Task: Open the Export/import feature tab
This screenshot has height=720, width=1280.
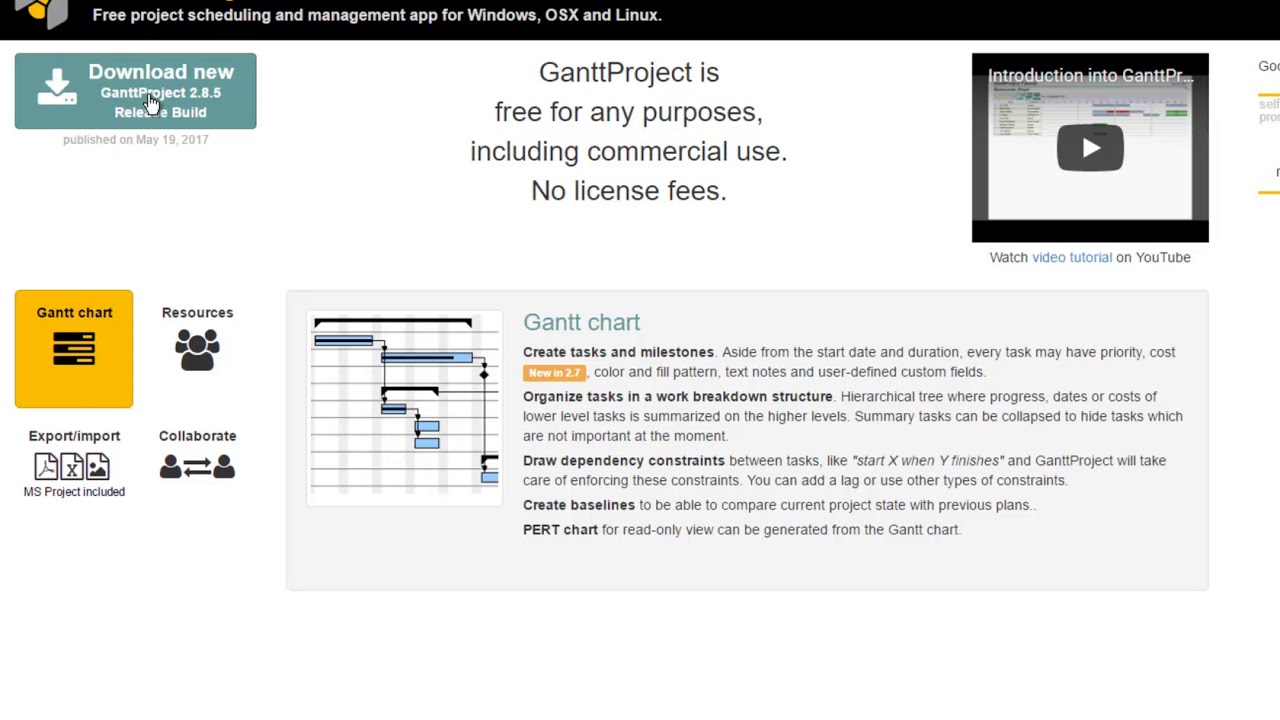Action: (74, 462)
